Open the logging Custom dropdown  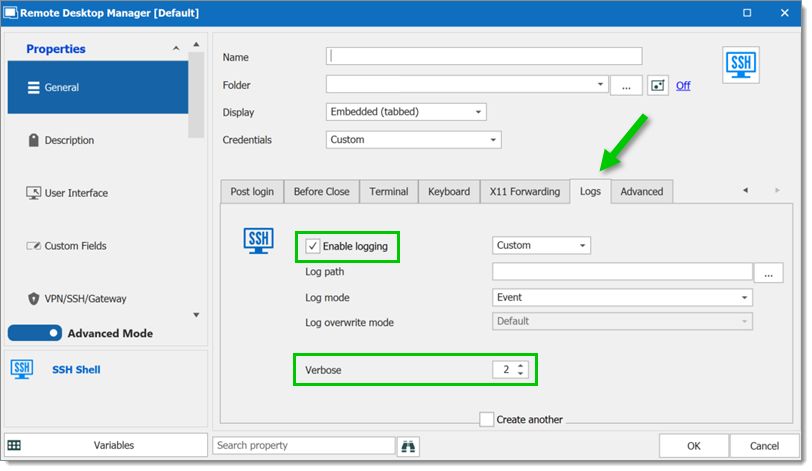click(541, 245)
